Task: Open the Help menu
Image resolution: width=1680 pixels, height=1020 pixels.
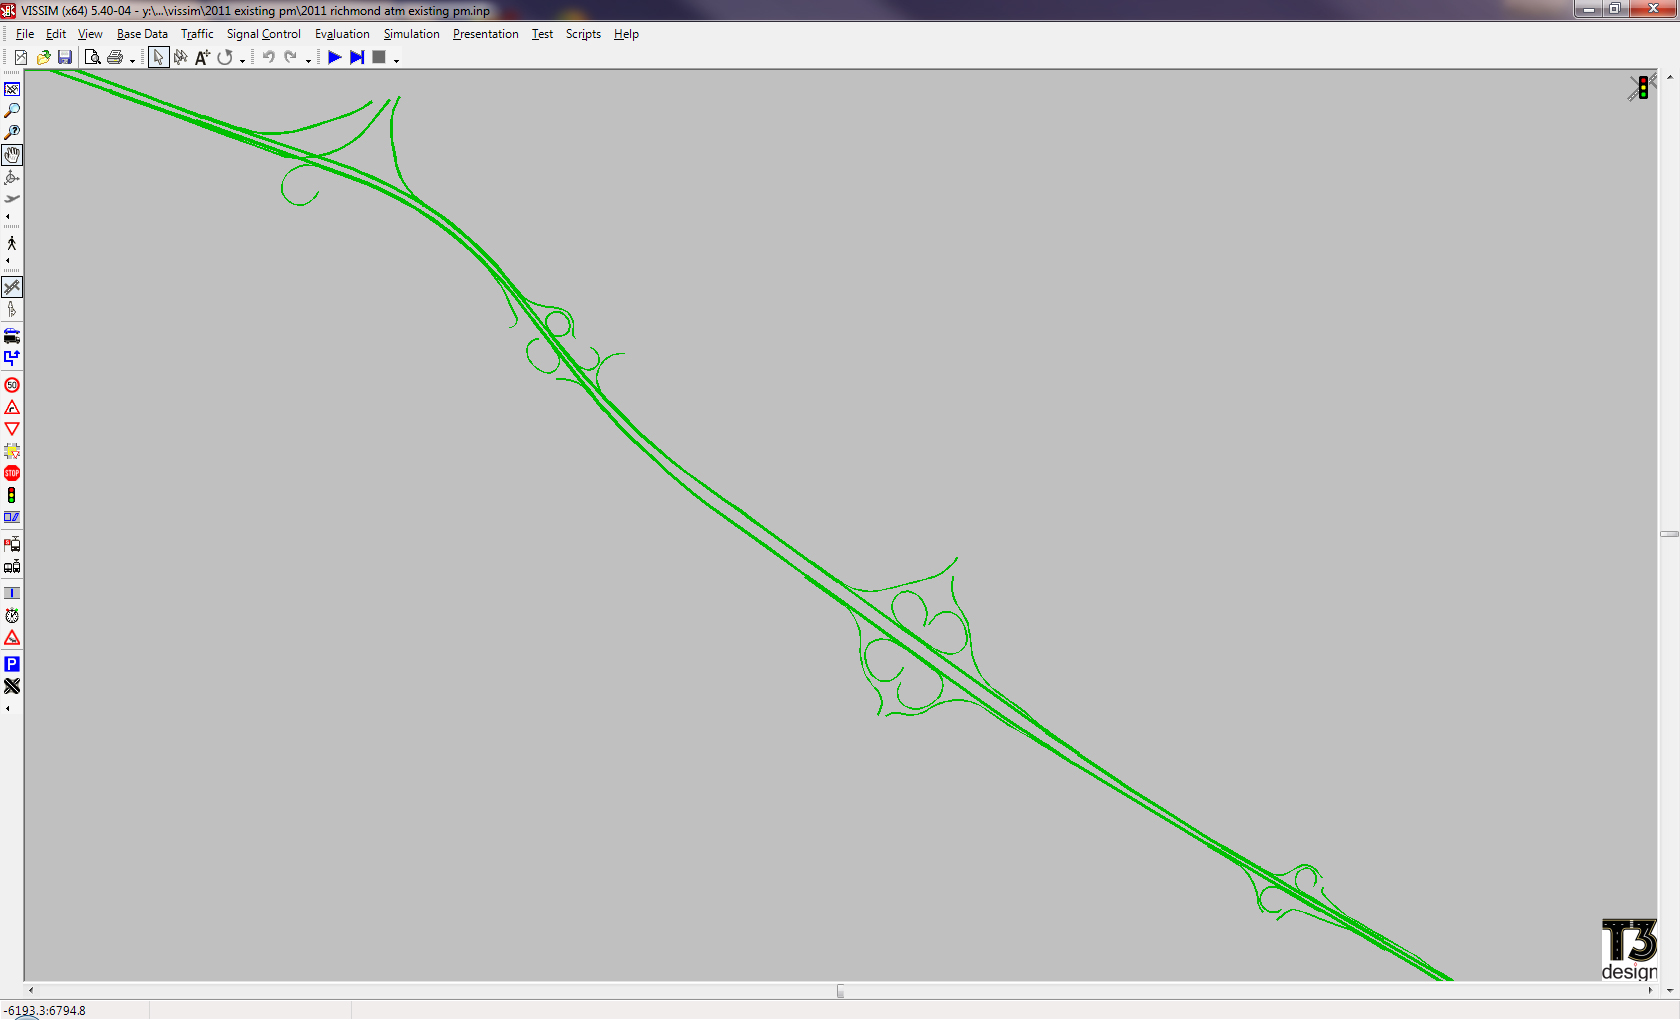Action: (626, 34)
